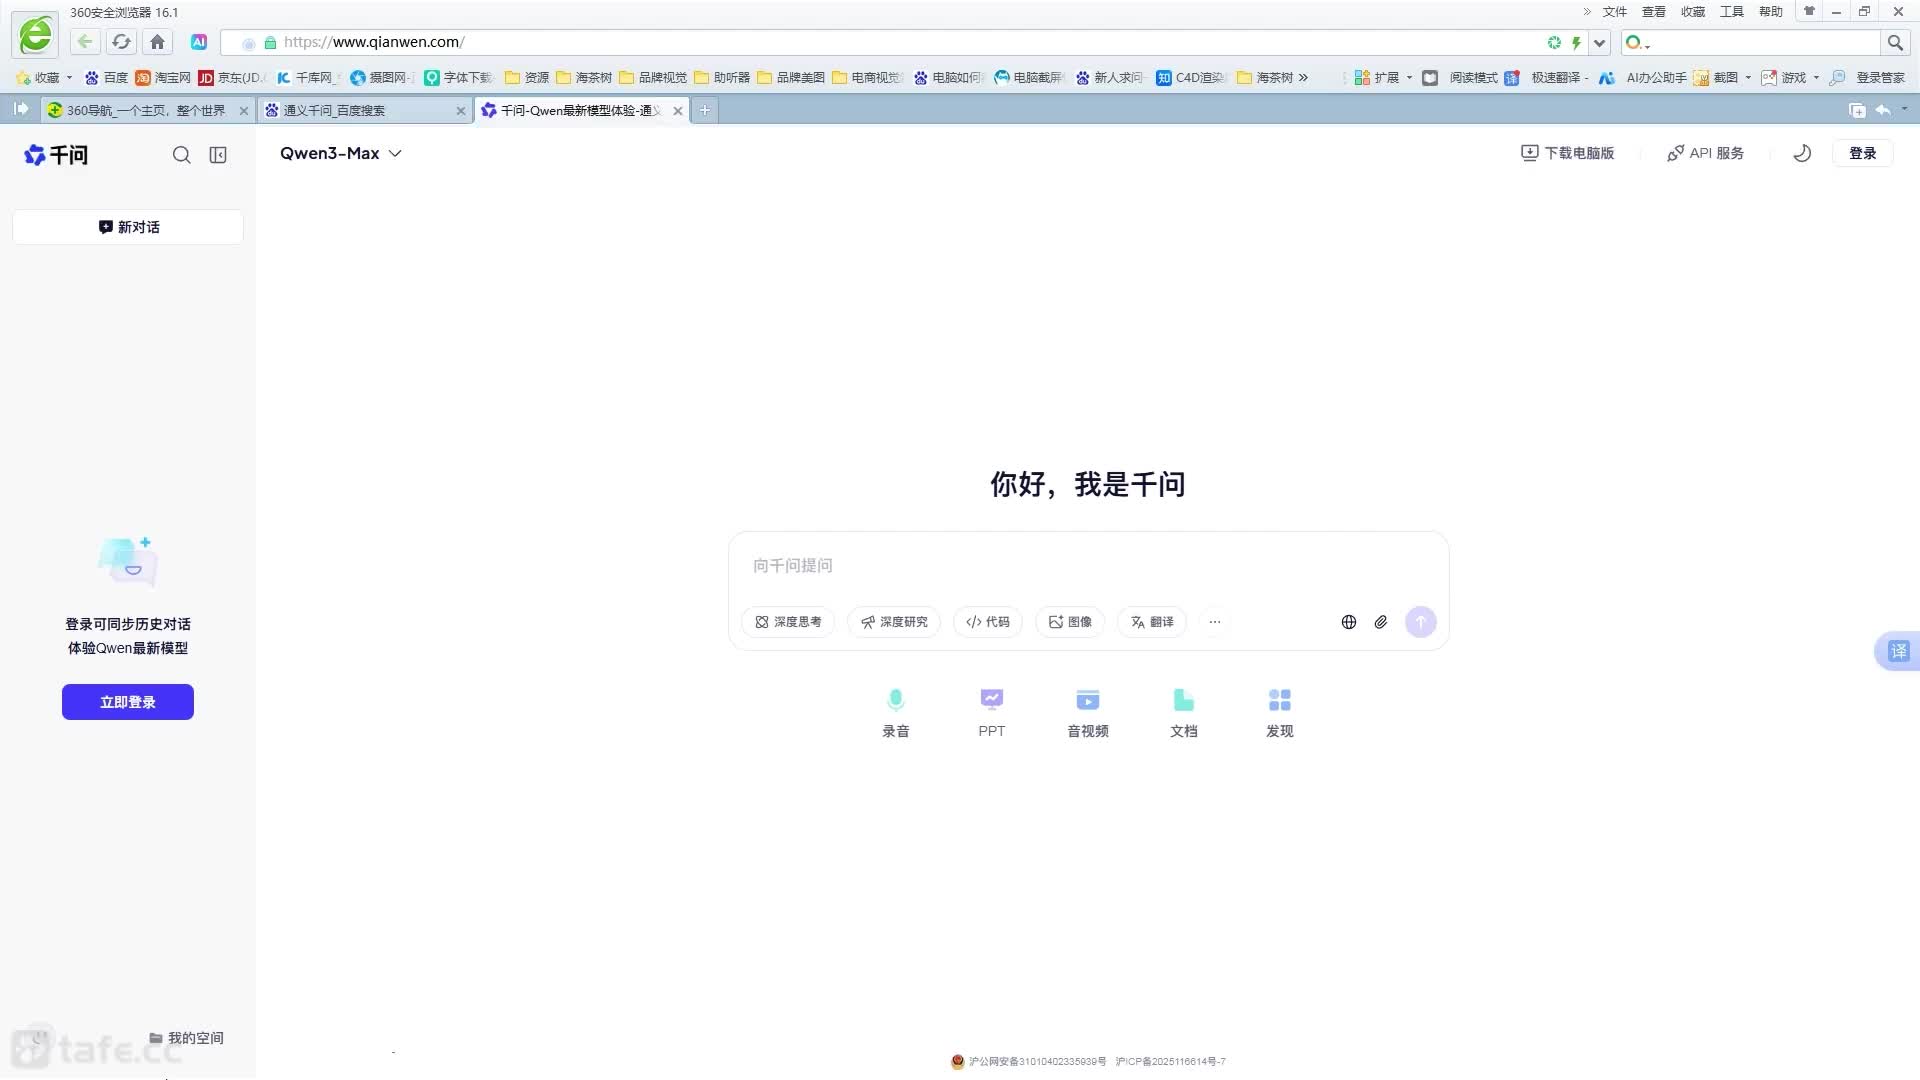Close the 千问-Qwen tab

(678, 111)
